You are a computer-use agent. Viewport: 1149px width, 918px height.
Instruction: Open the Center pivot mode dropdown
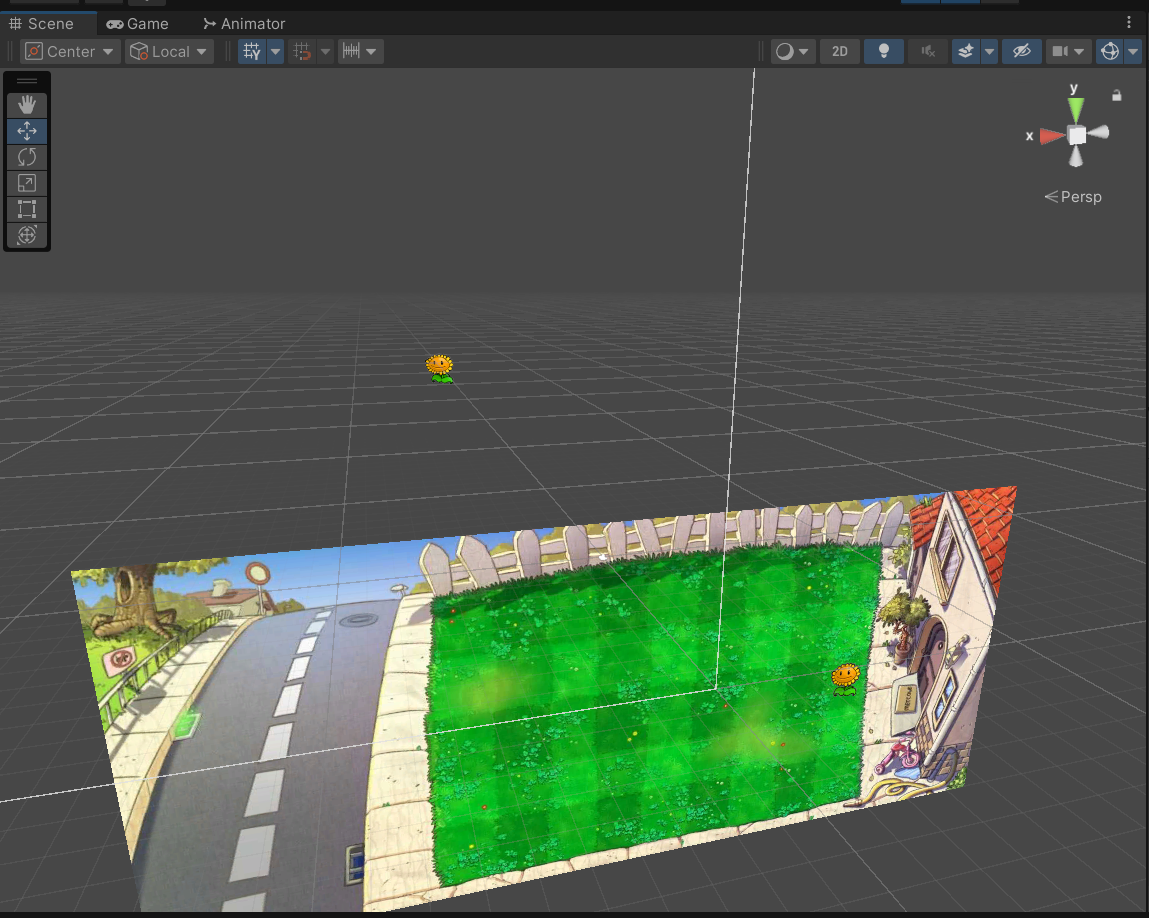[70, 51]
